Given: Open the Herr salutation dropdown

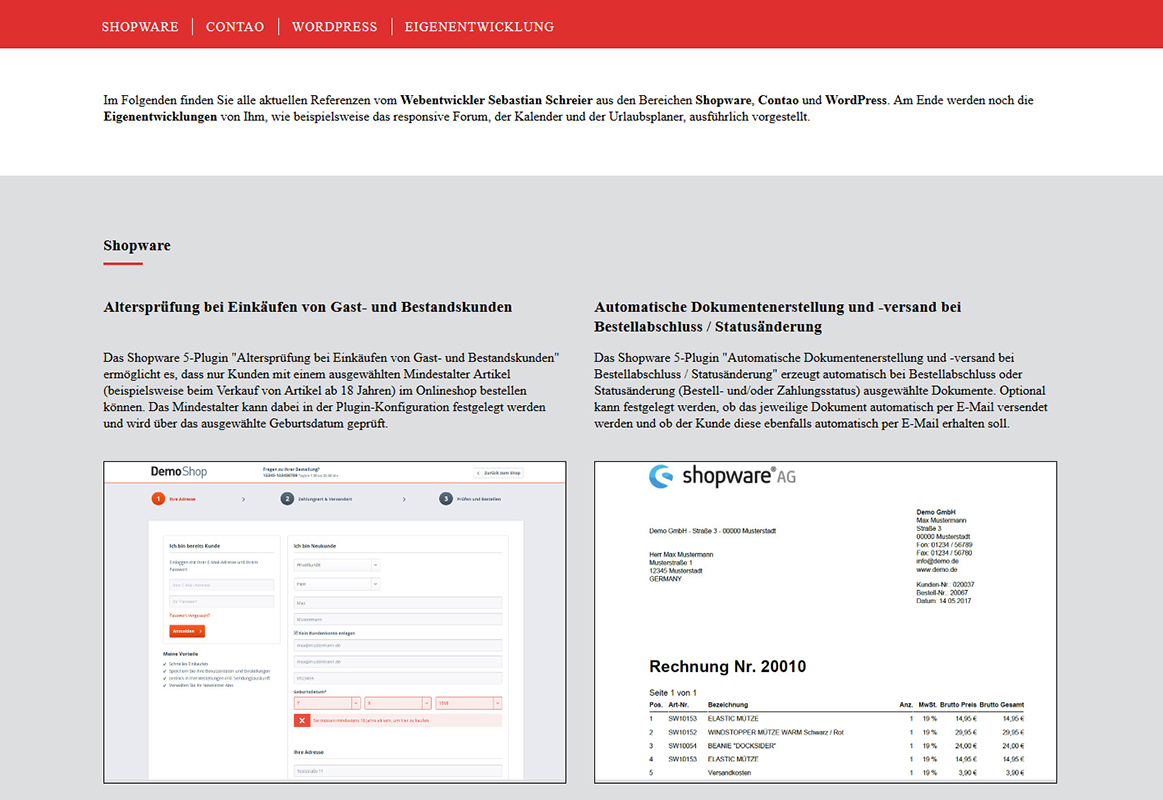Looking at the screenshot, I should click(337, 584).
